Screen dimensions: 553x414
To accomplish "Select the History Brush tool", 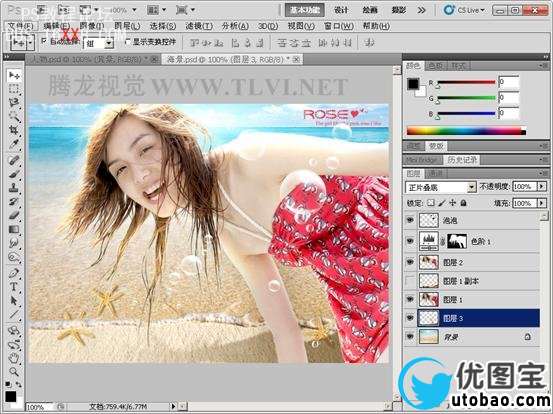I will tap(14, 202).
